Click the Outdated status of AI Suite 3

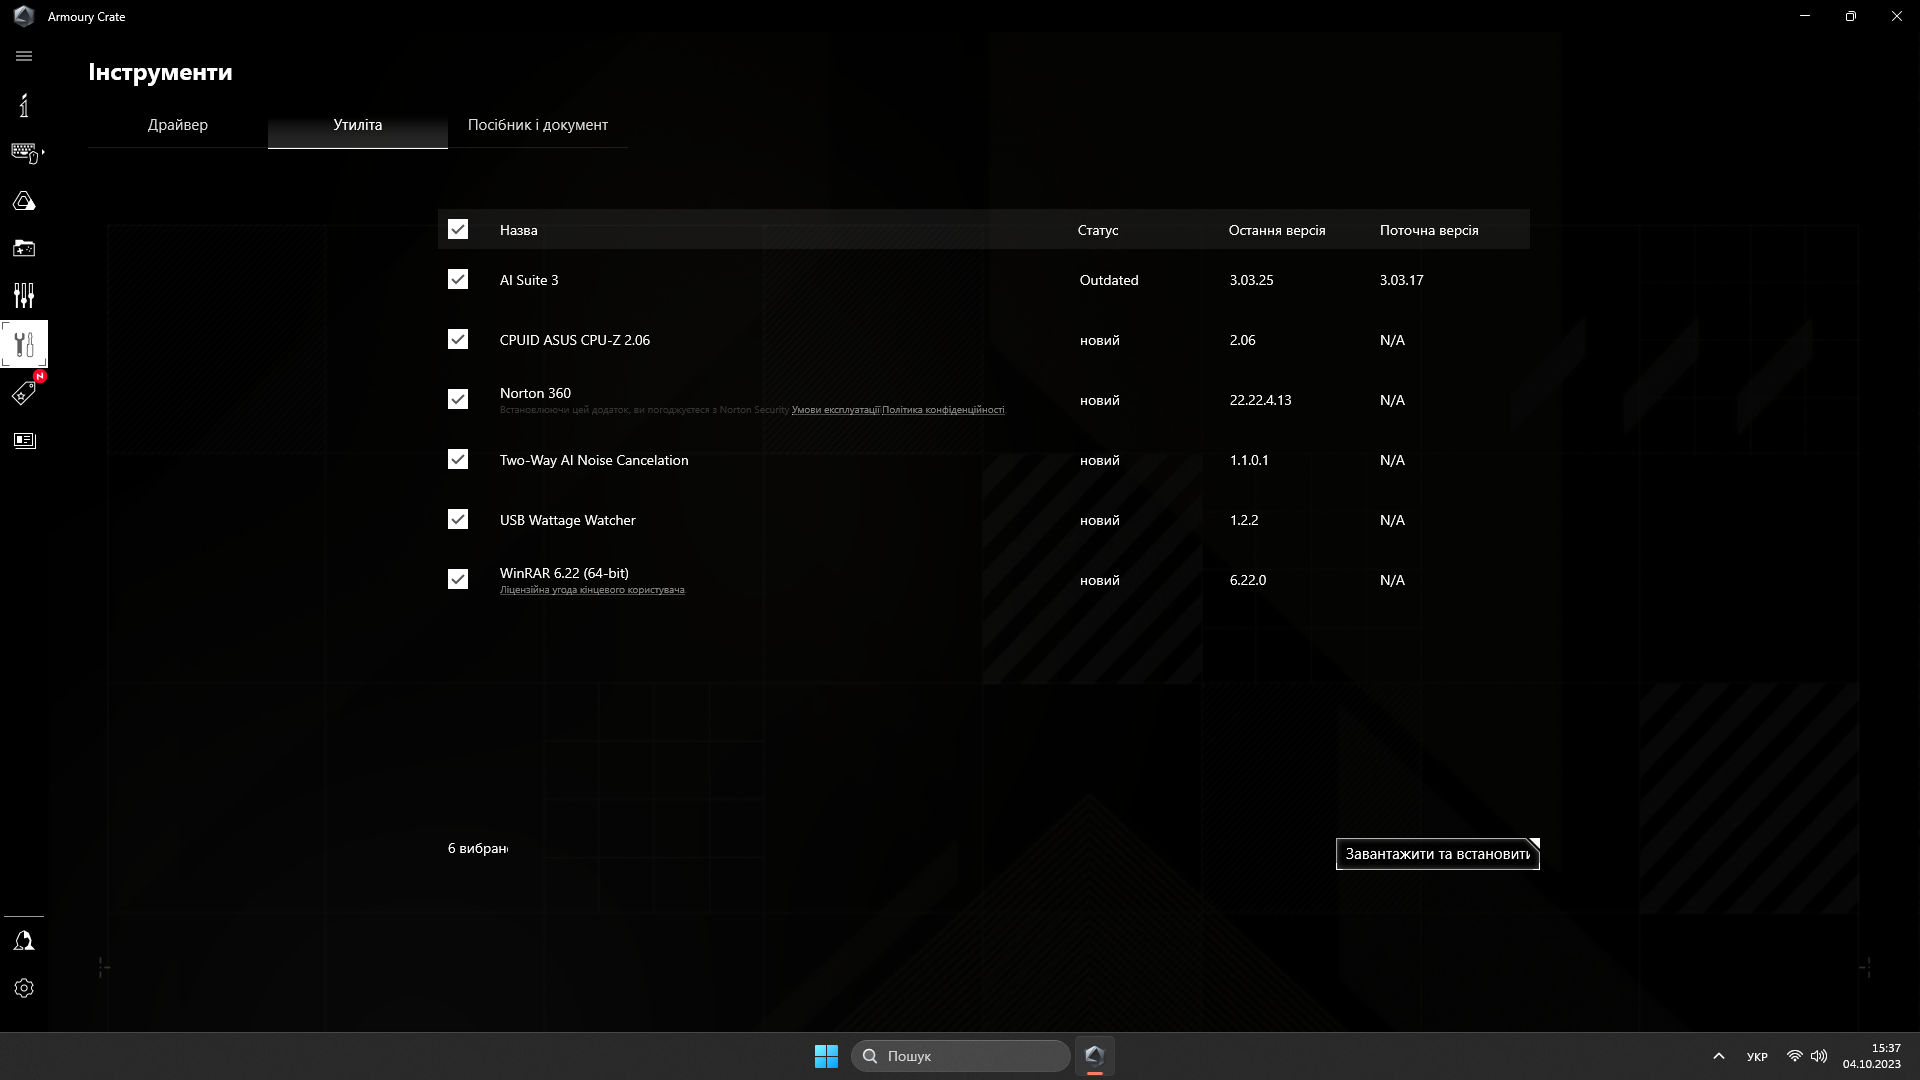click(1109, 280)
